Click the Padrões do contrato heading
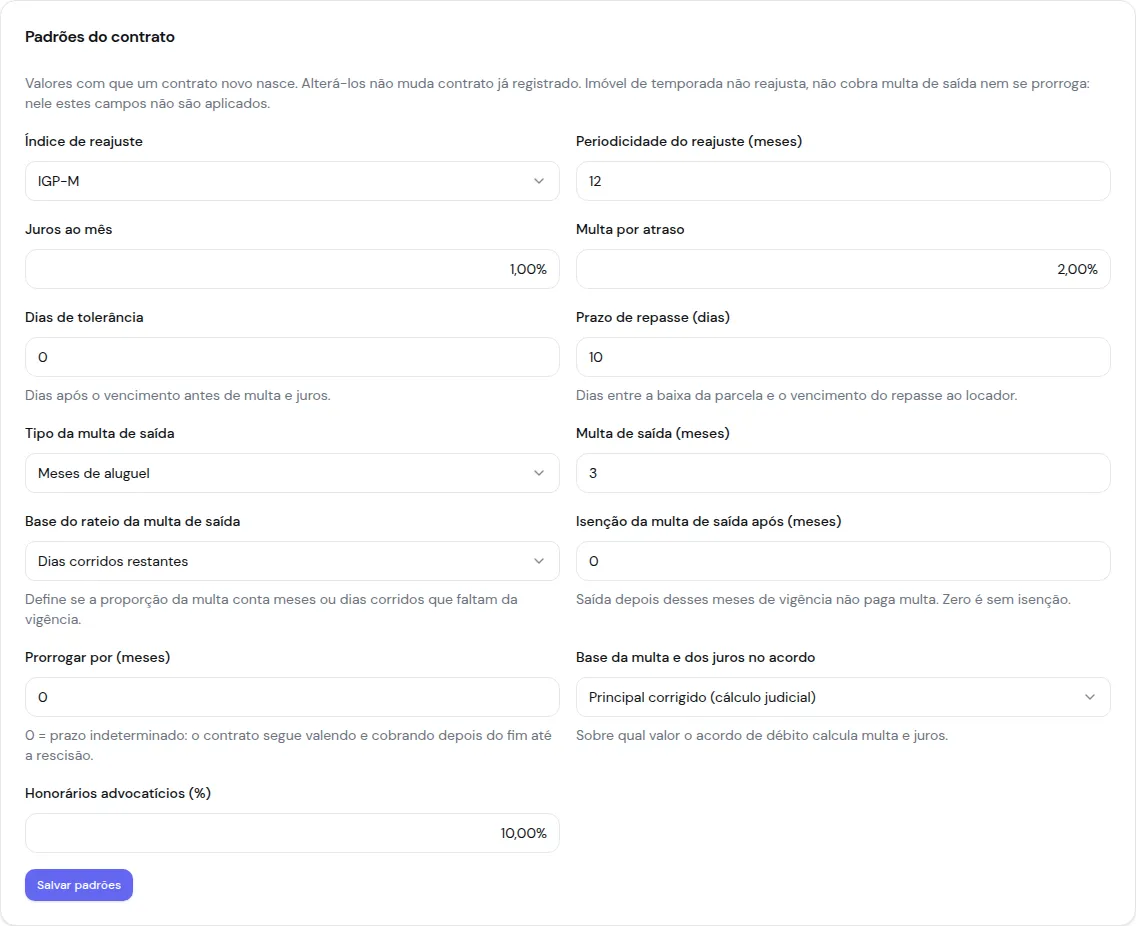Image resolution: width=1136 pixels, height=926 pixels. pos(100,37)
